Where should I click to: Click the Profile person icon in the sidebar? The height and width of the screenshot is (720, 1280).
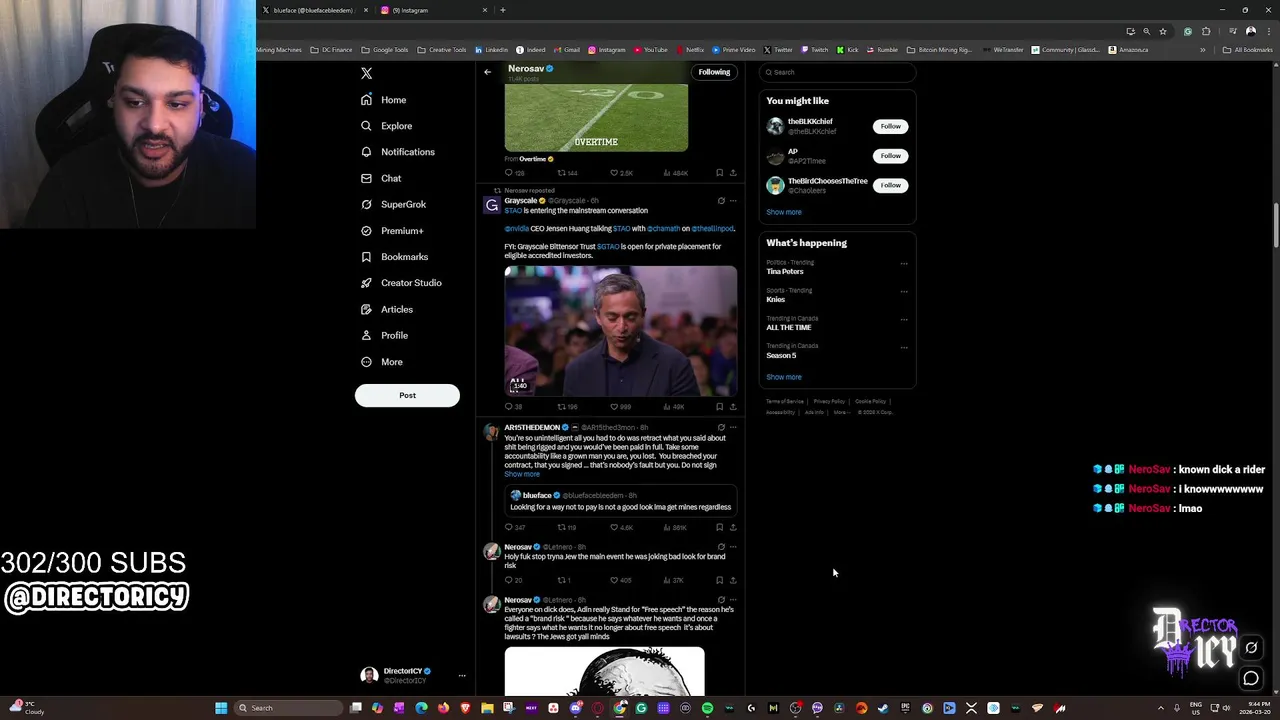click(x=366, y=335)
